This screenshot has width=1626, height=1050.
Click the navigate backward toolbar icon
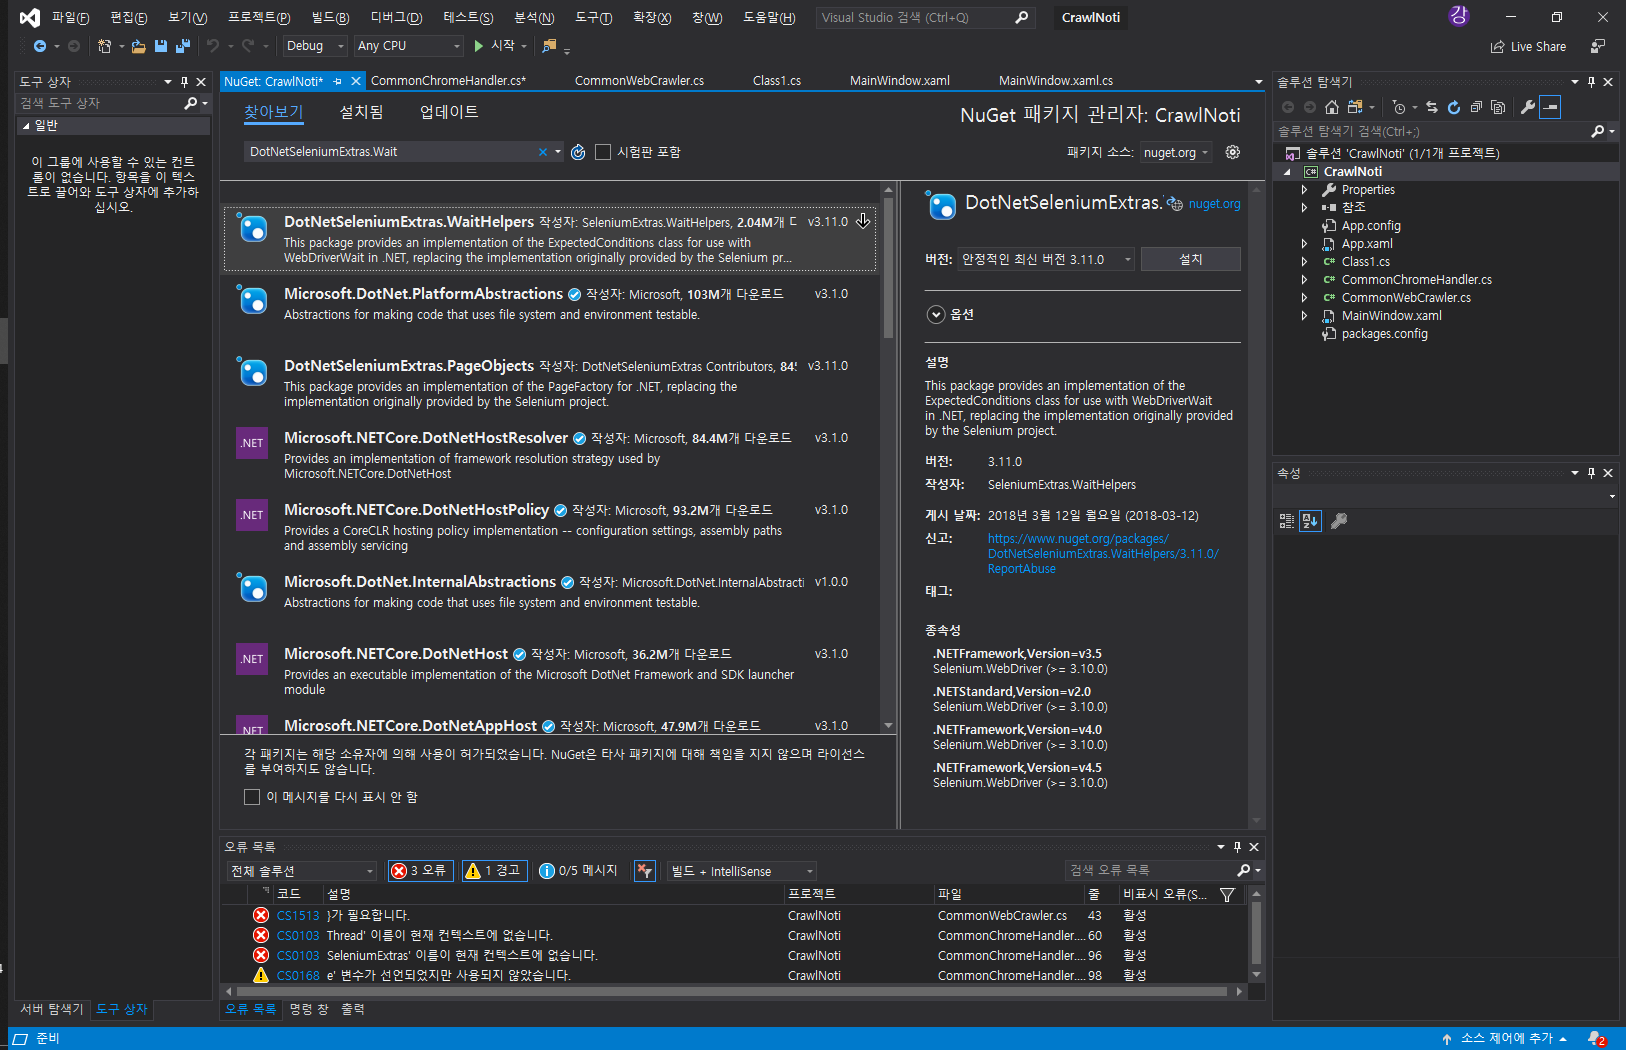point(40,46)
